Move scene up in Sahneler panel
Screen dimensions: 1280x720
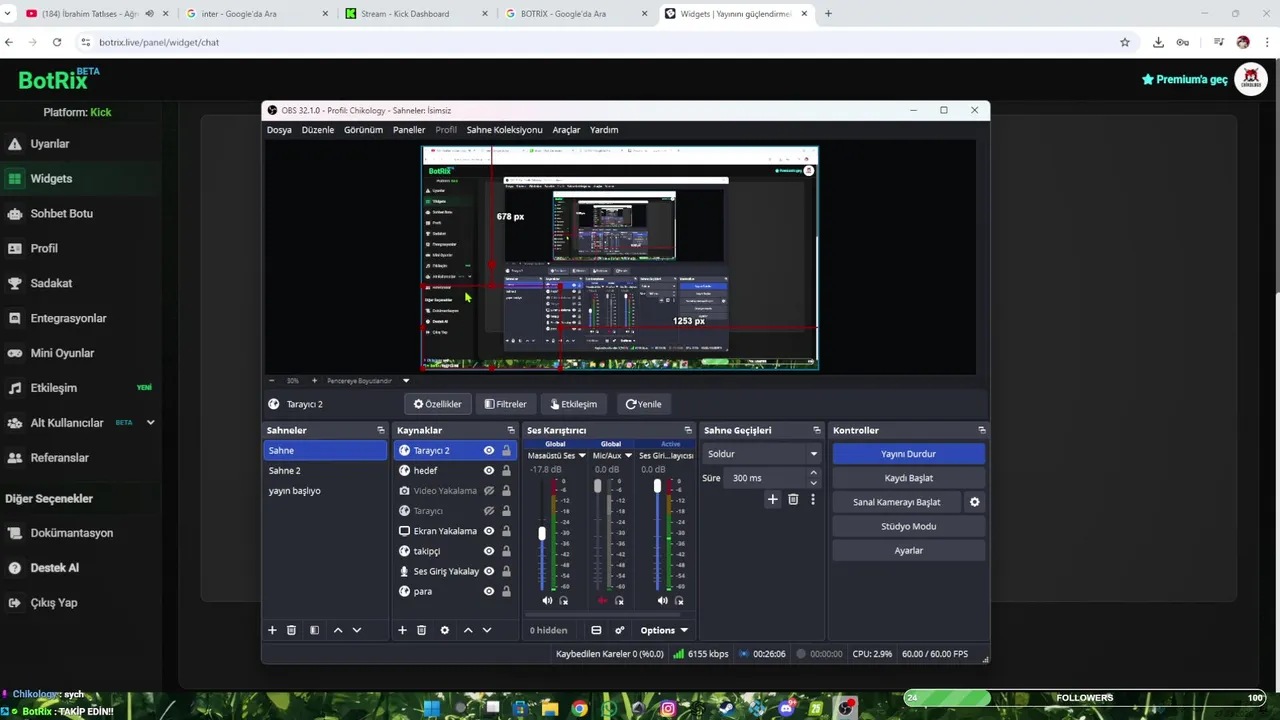pyautogui.click(x=338, y=630)
